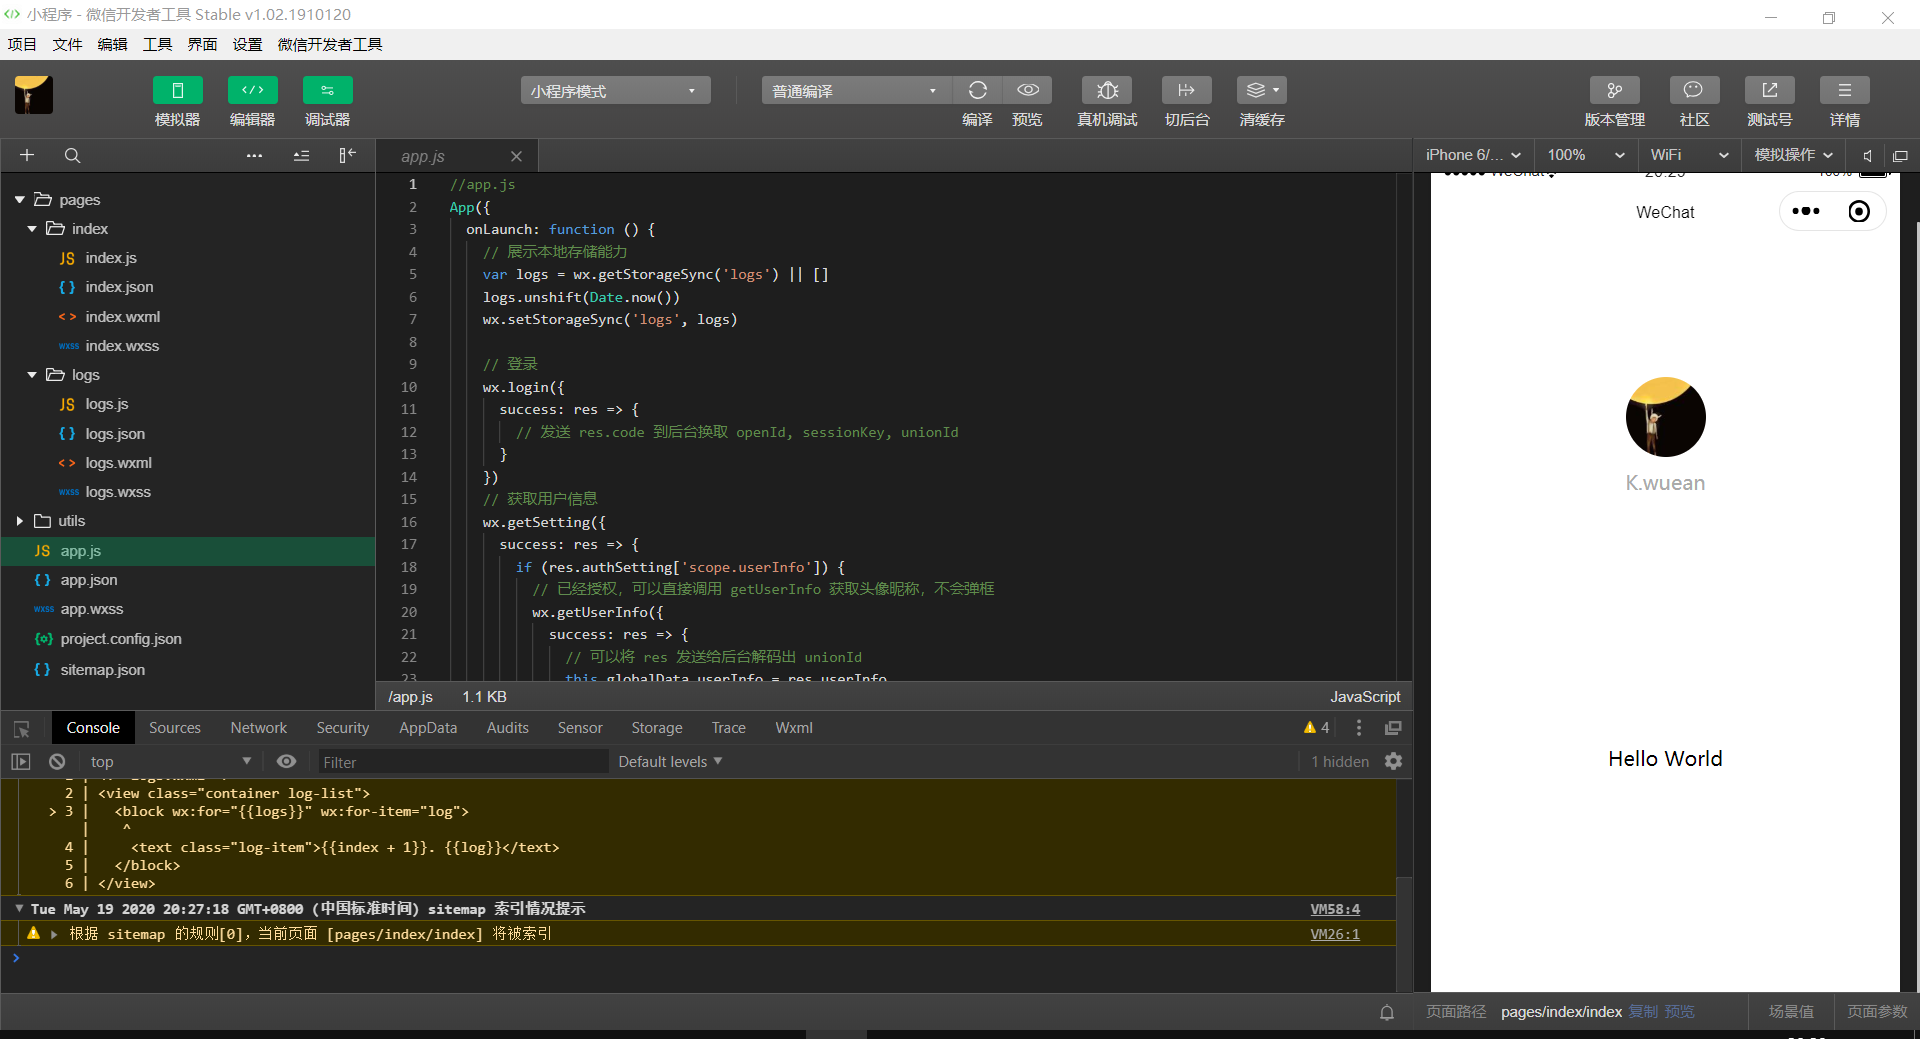Open the 设置 menu
Screen dimensions: 1920x1039
point(247,44)
